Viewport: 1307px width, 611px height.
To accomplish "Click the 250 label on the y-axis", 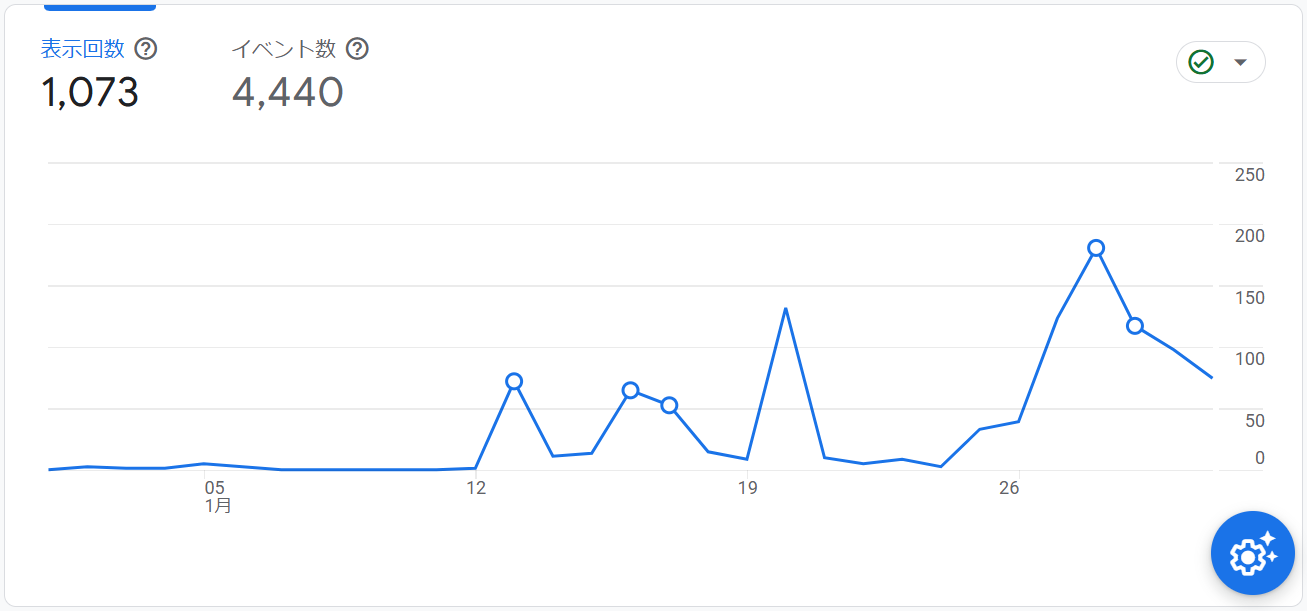I will (x=1250, y=175).
